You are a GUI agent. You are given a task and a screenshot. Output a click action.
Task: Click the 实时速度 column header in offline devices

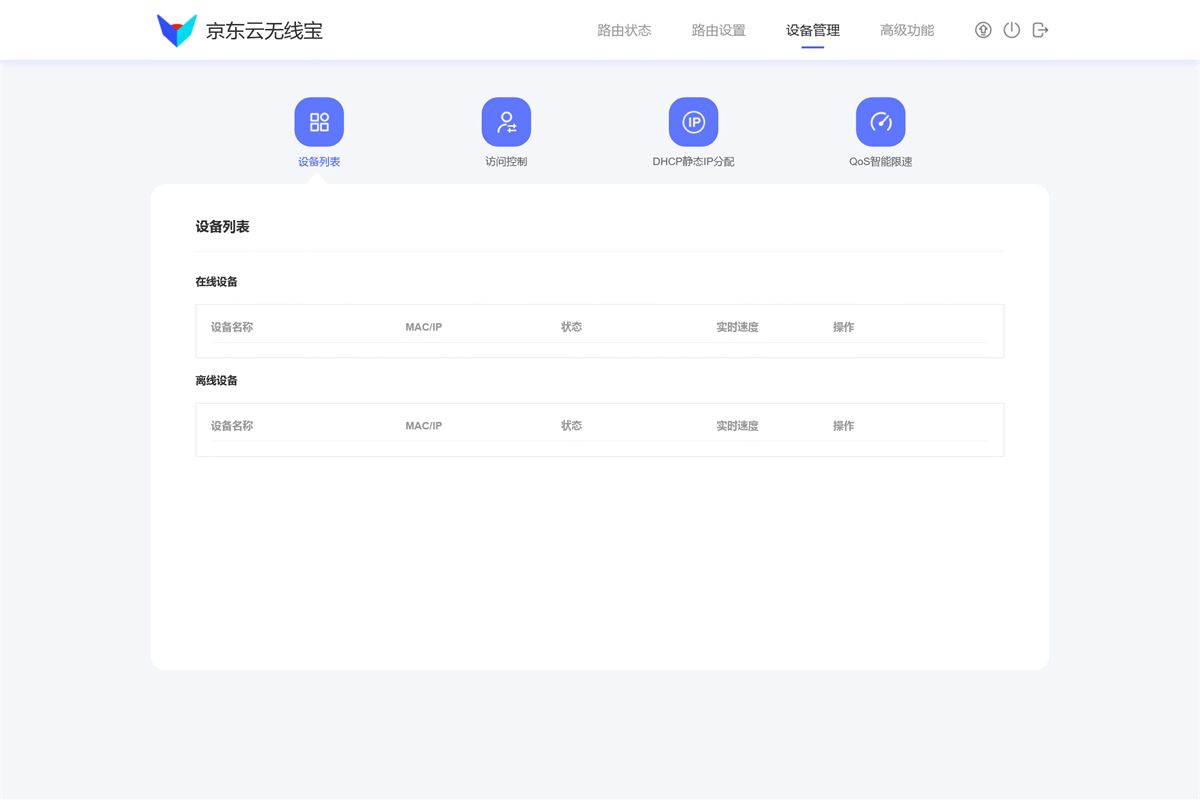click(736, 425)
